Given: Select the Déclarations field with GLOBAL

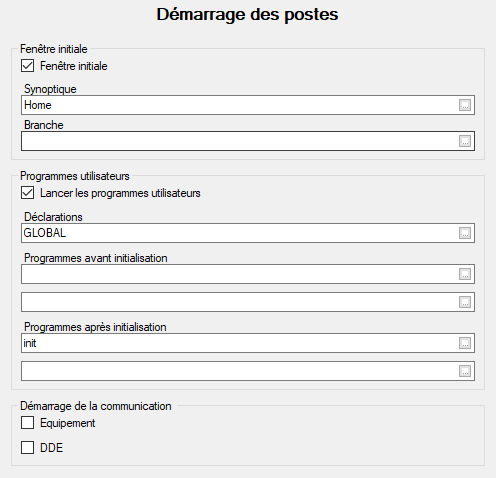Looking at the screenshot, I should [248, 233].
